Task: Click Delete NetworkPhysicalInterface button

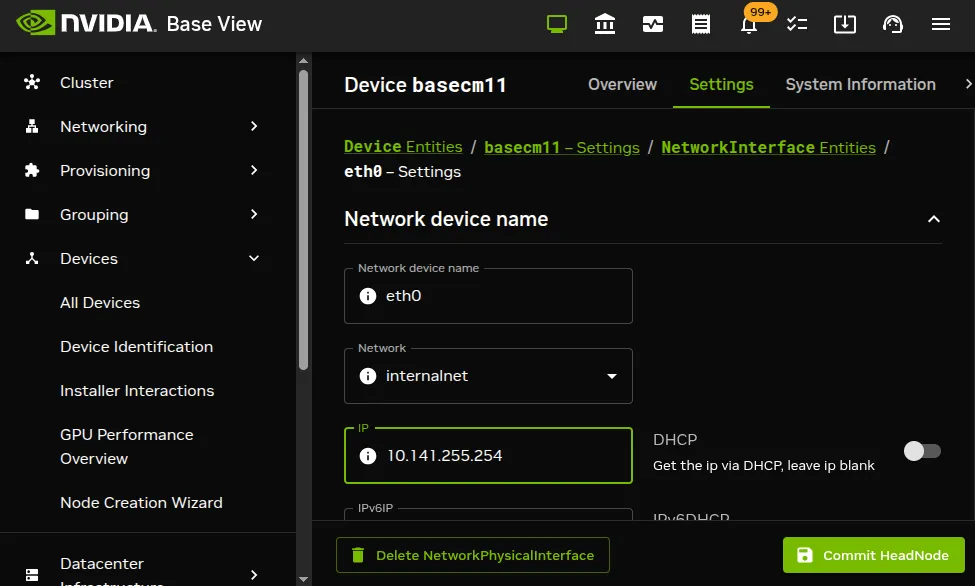Action: point(473,555)
